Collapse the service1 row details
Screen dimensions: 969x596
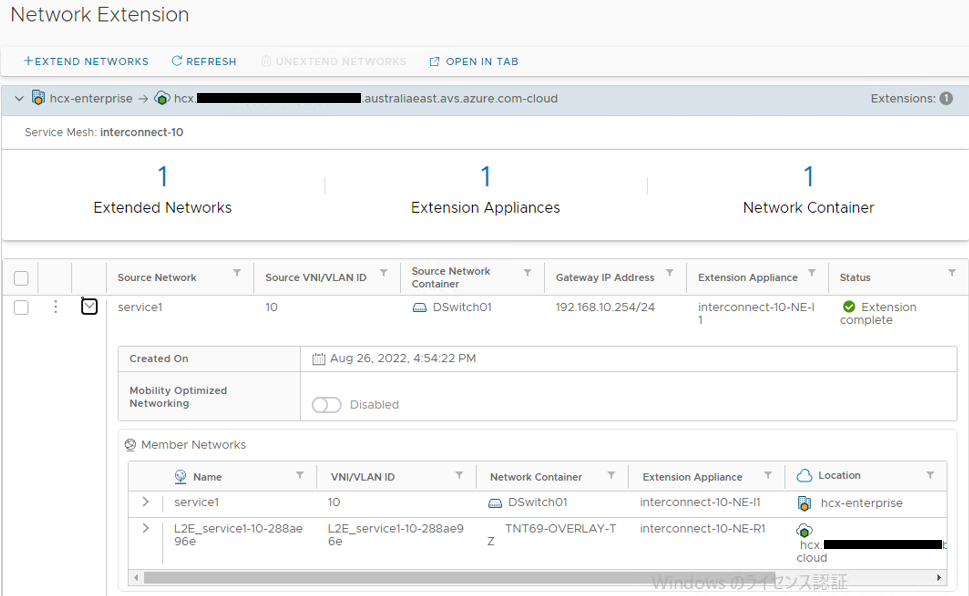click(x=89, y=306)
